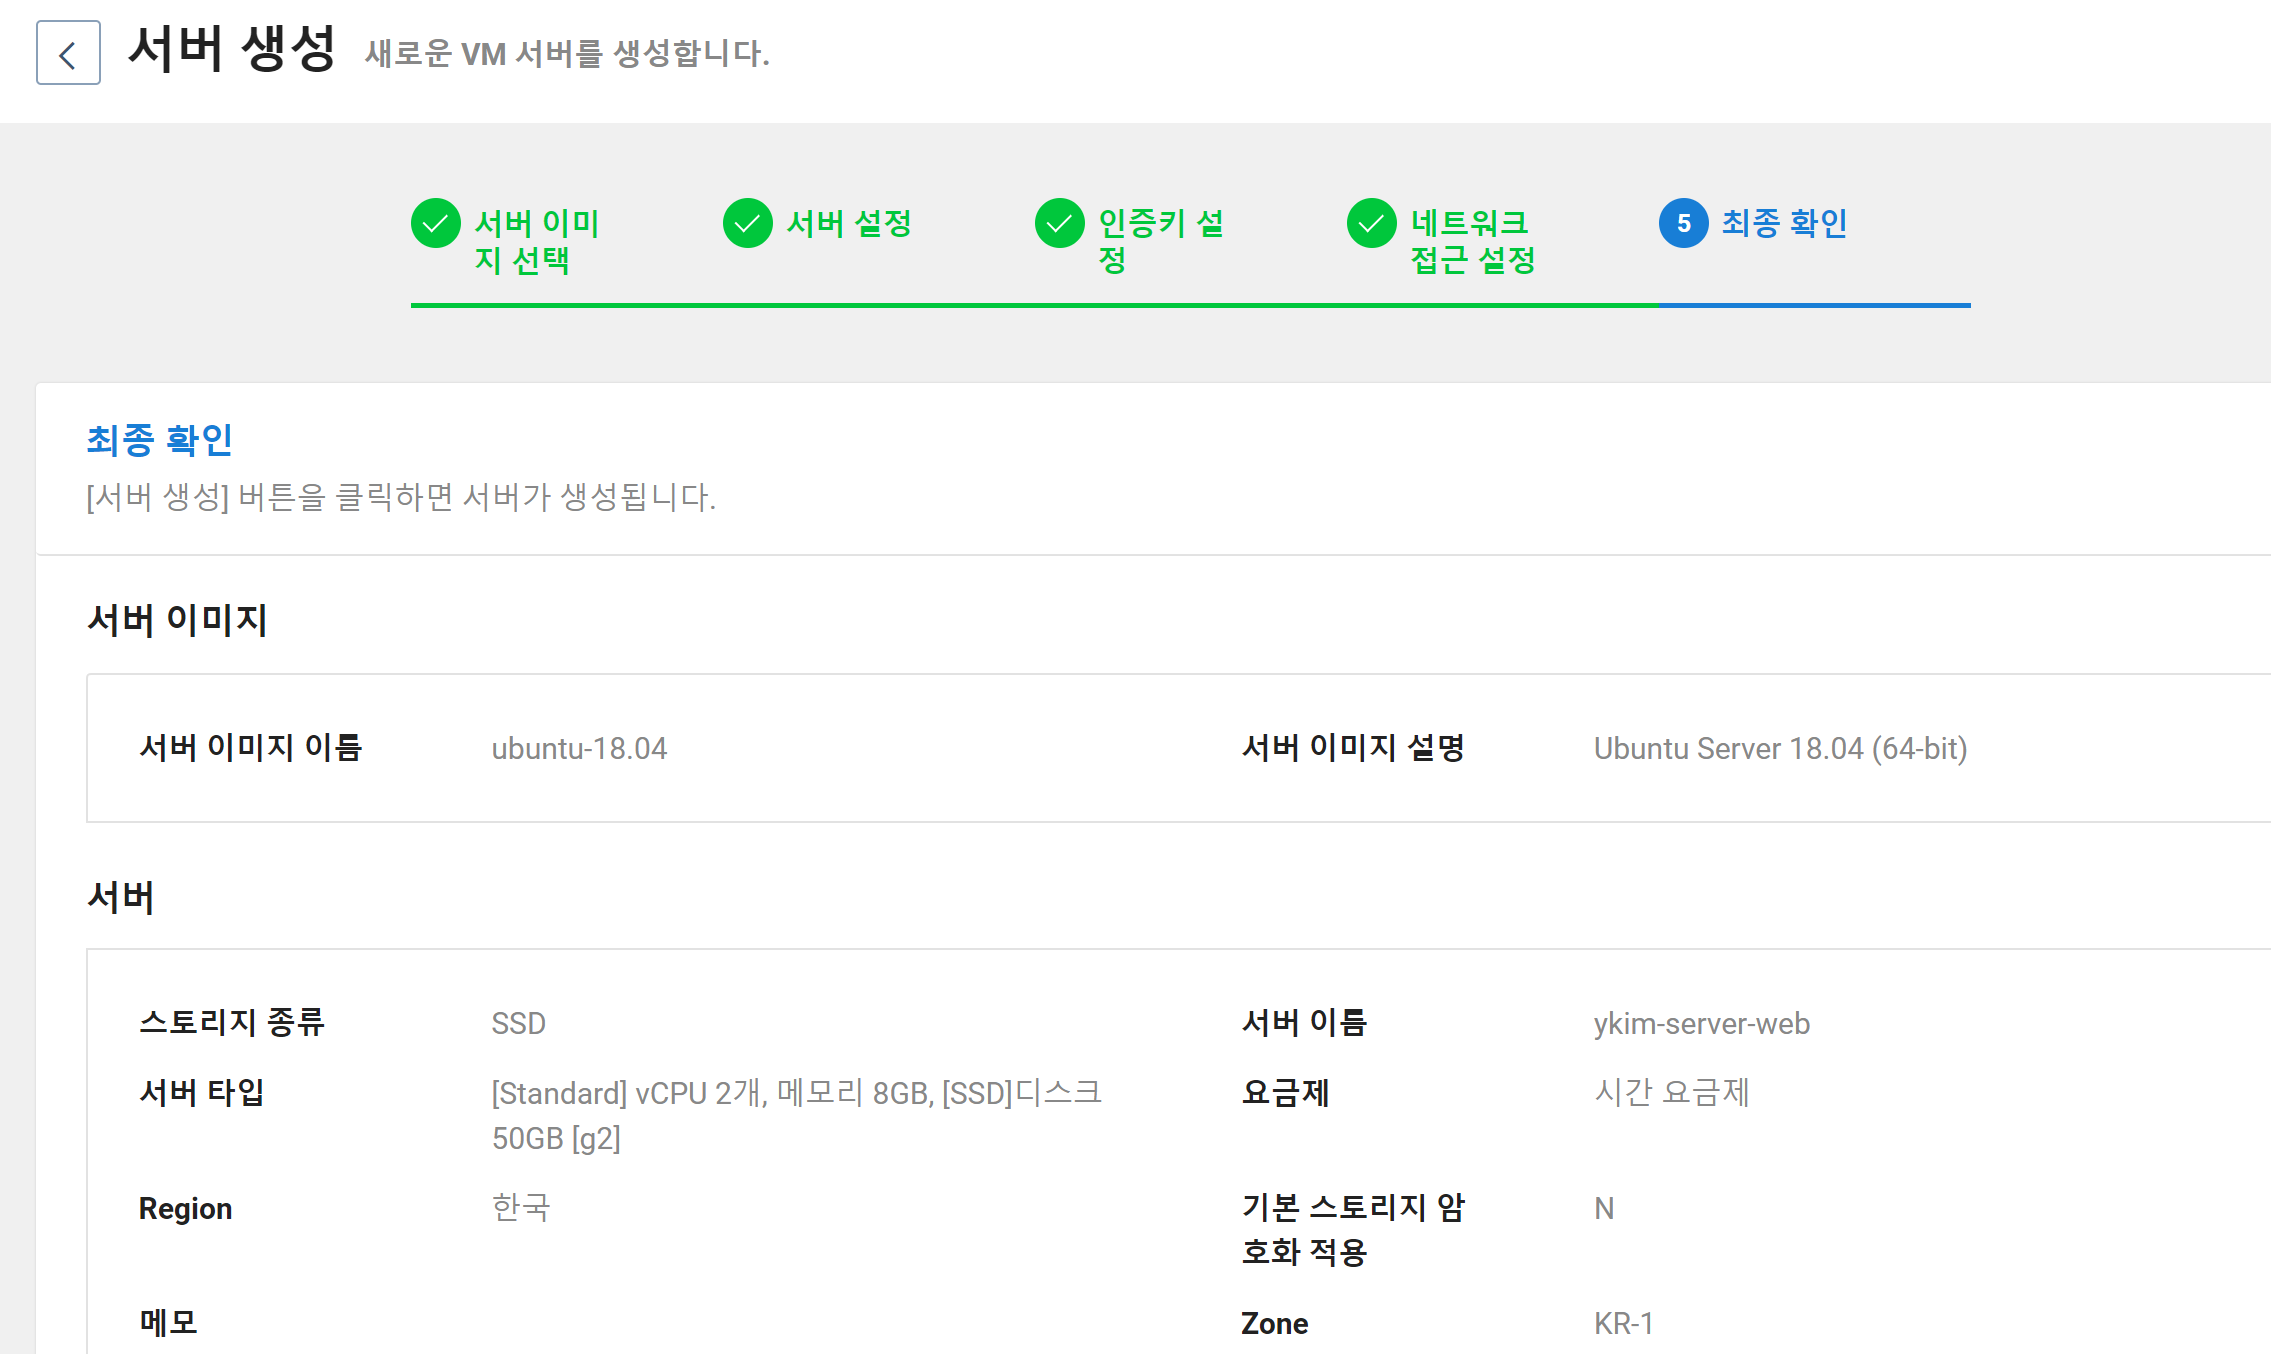This screenshot has width=2271, height=1354.
Task: Click the ubuntu-18.04 image name value
Action: (x=579, y=749)
